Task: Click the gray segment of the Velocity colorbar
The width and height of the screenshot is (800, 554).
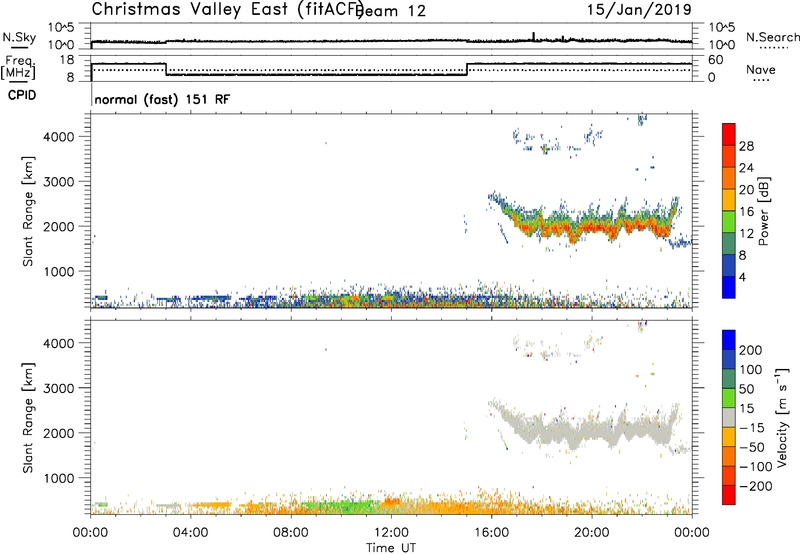Action: (x=729, y=417)
